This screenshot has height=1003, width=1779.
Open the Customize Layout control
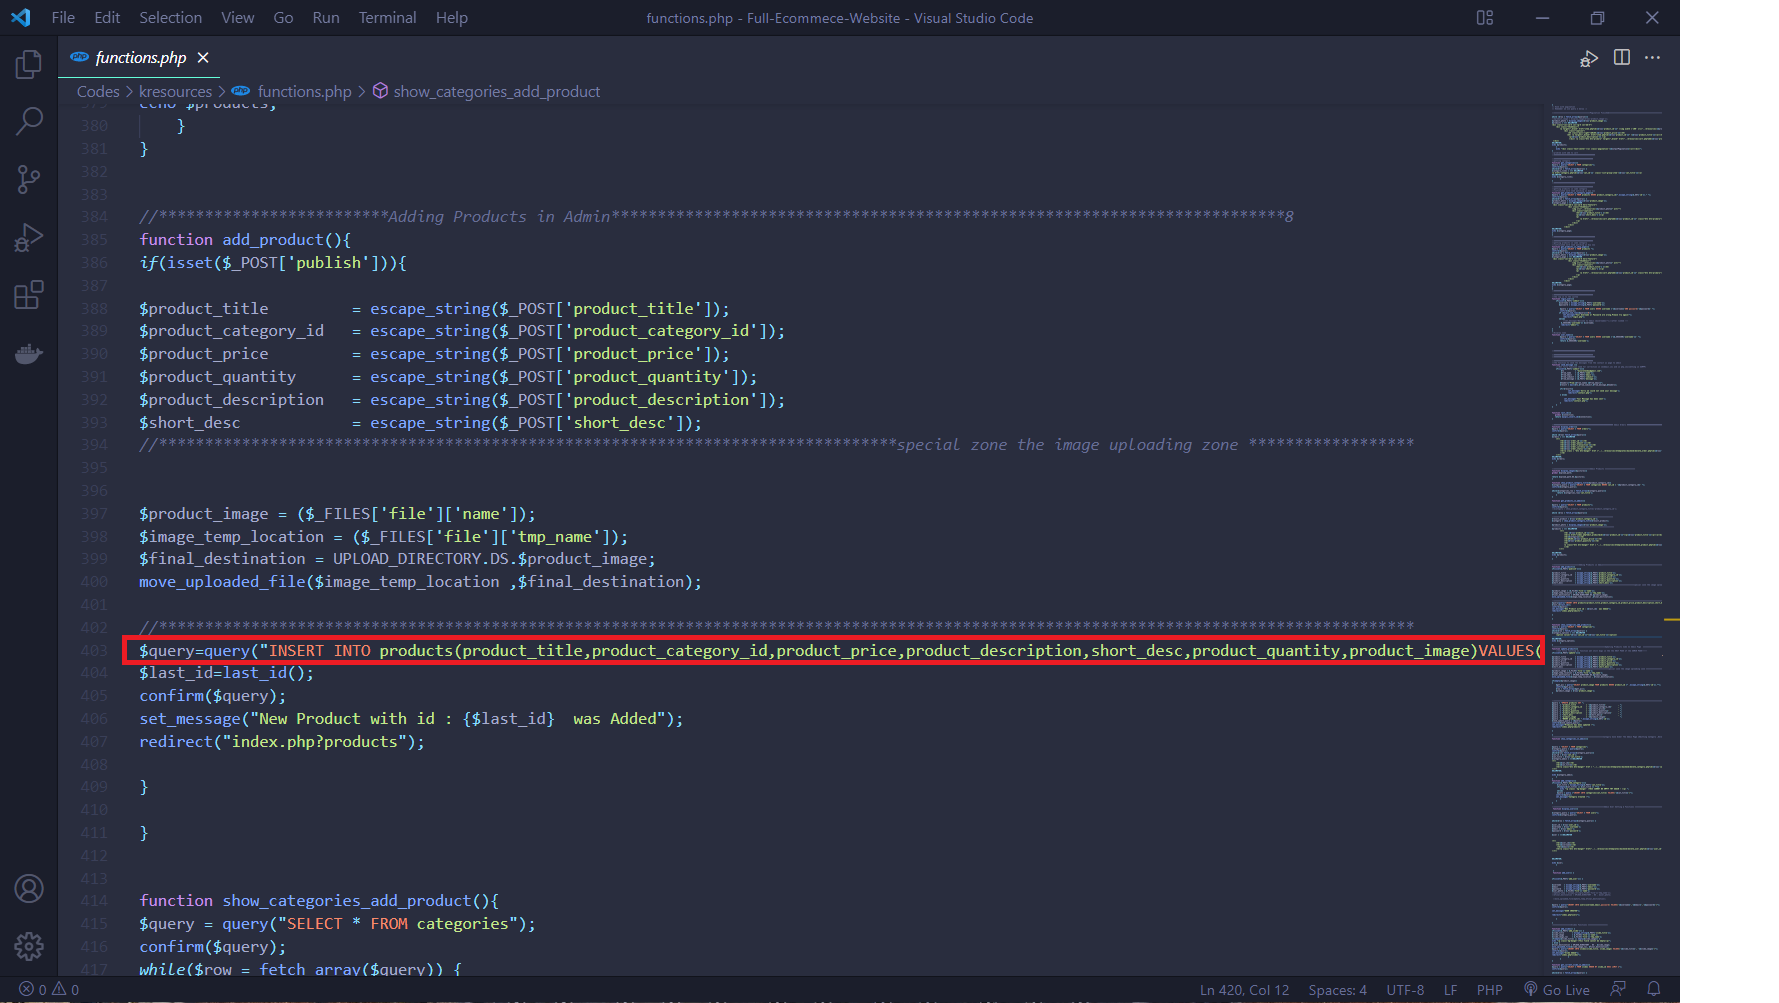(1485, 18)
